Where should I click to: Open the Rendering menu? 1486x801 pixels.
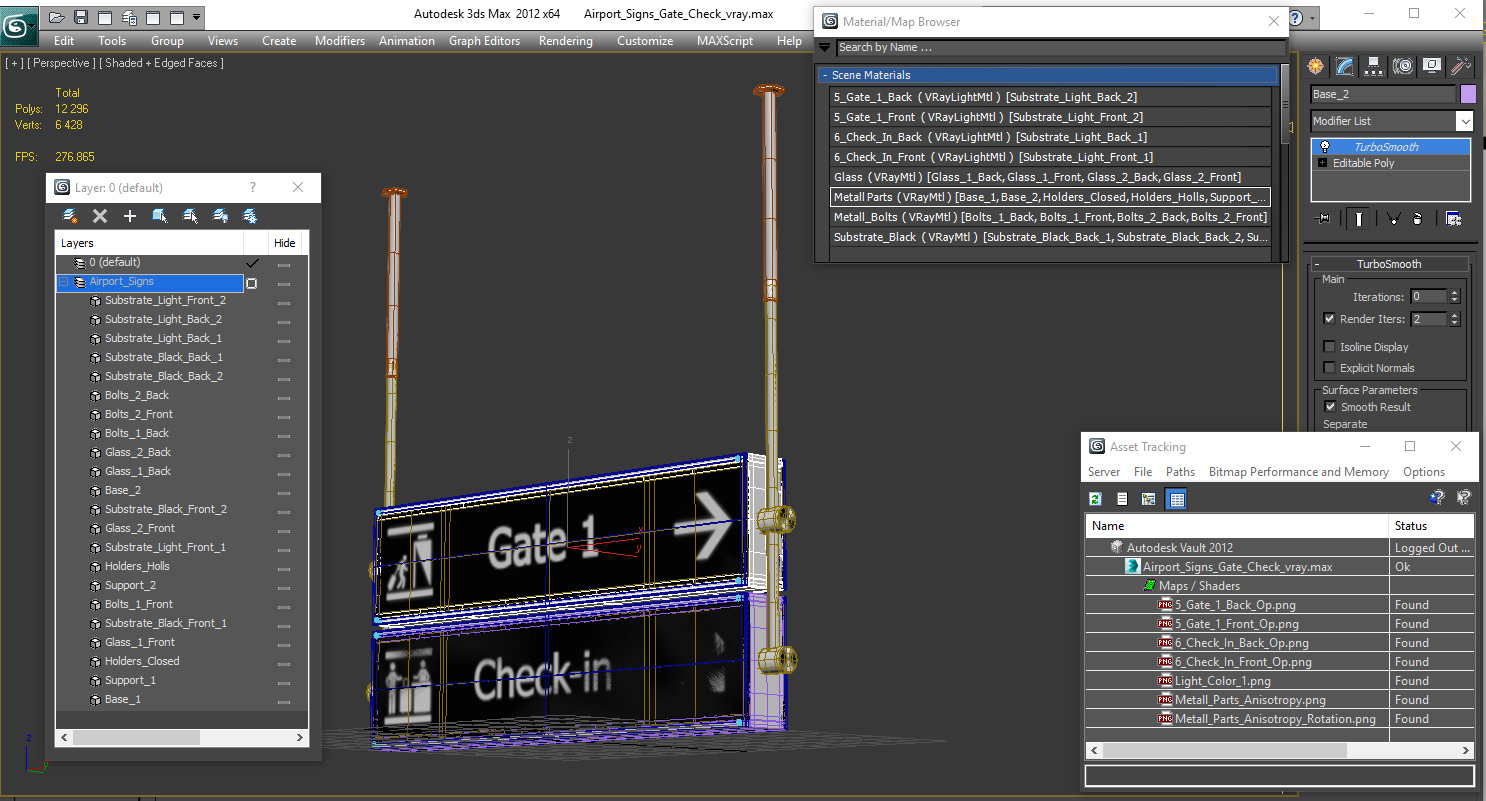point(565,41)
